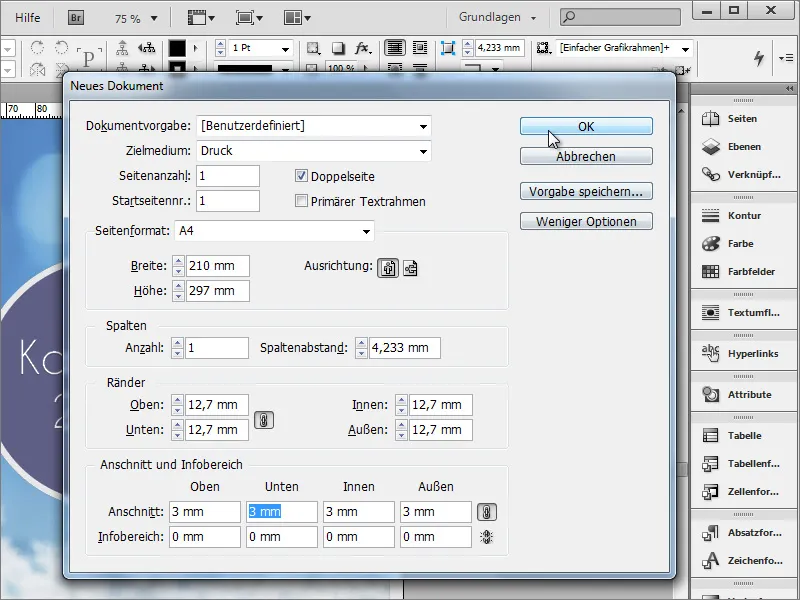This screenshot has height=600, width=800.
Task: Collapse the panel dock double arrows
Action: point(789,88)
